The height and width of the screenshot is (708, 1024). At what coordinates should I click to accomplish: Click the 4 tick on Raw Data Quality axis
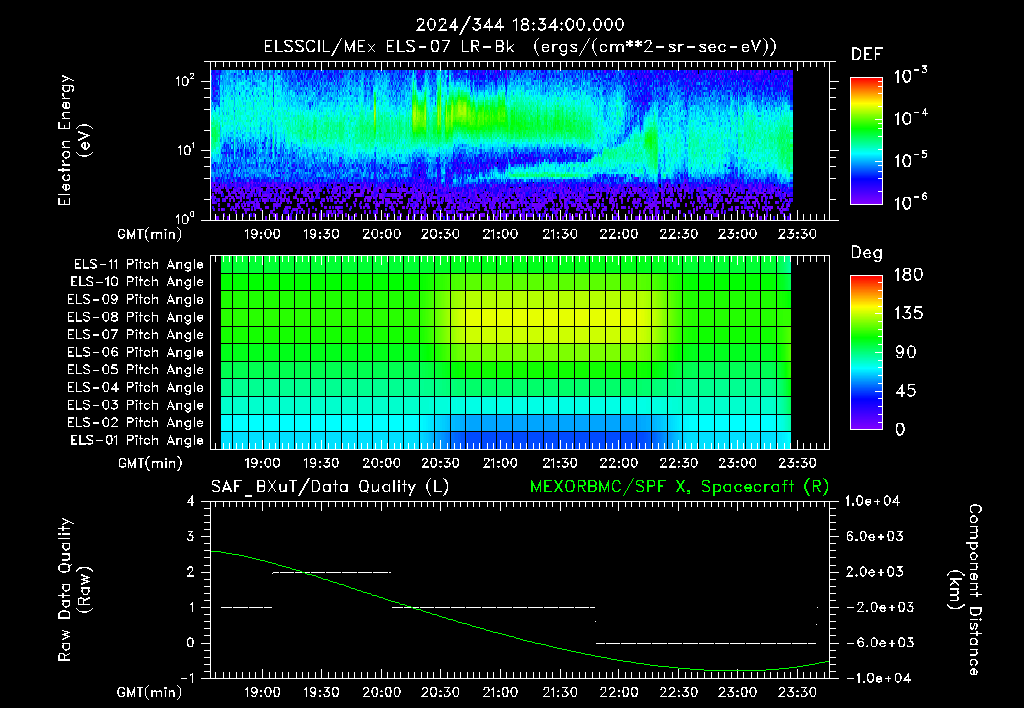(191, 501)
